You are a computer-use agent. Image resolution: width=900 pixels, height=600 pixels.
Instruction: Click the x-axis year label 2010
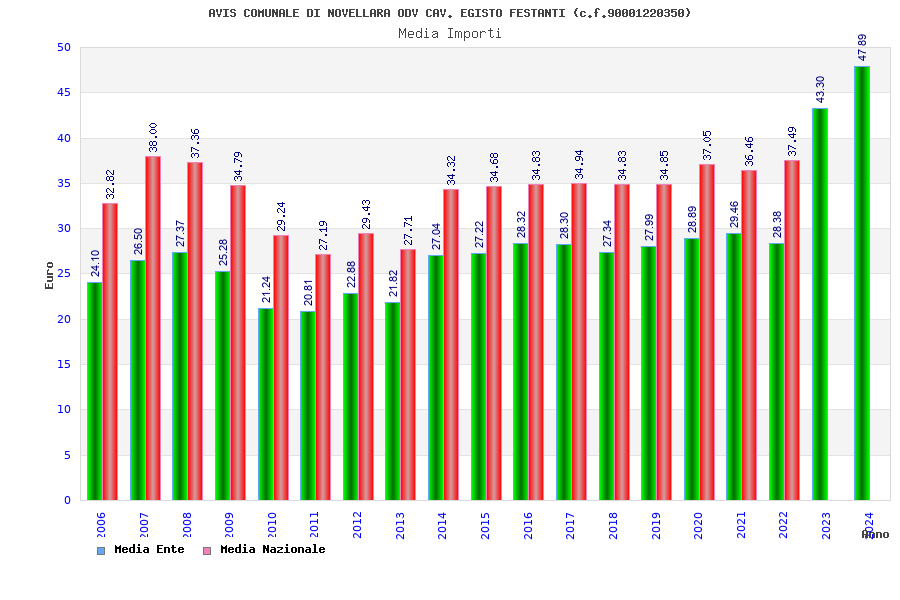click(x=272, y=525)
